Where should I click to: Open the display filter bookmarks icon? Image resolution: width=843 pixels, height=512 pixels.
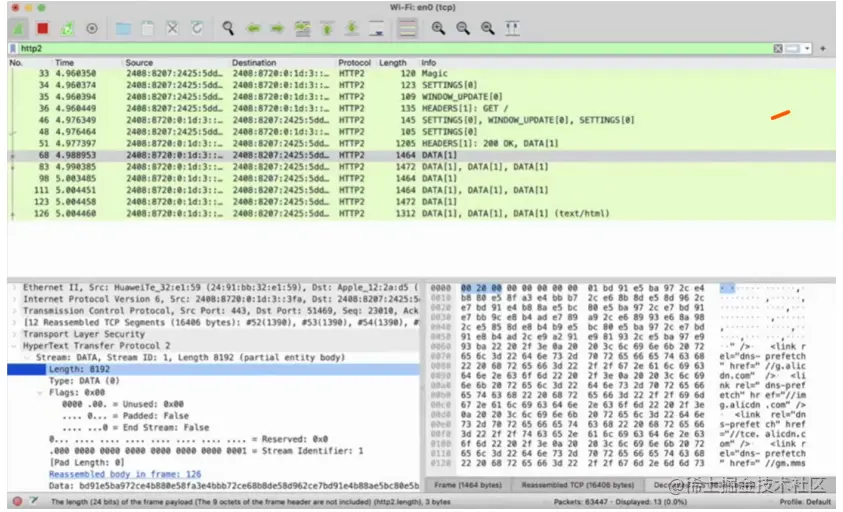pyautogui.click(x=13, y=49)
